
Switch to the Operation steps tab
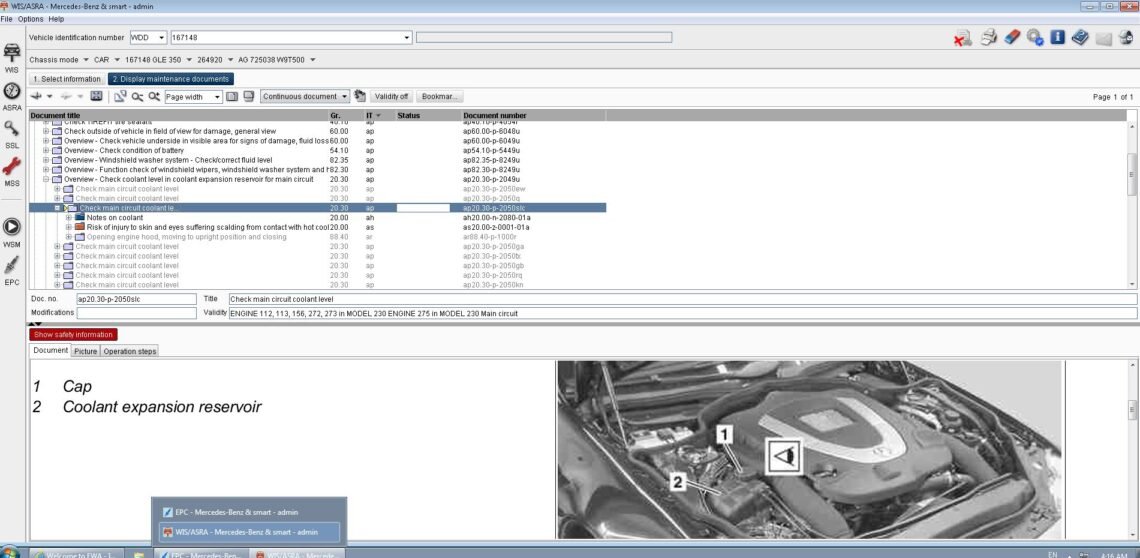[129, 351]
